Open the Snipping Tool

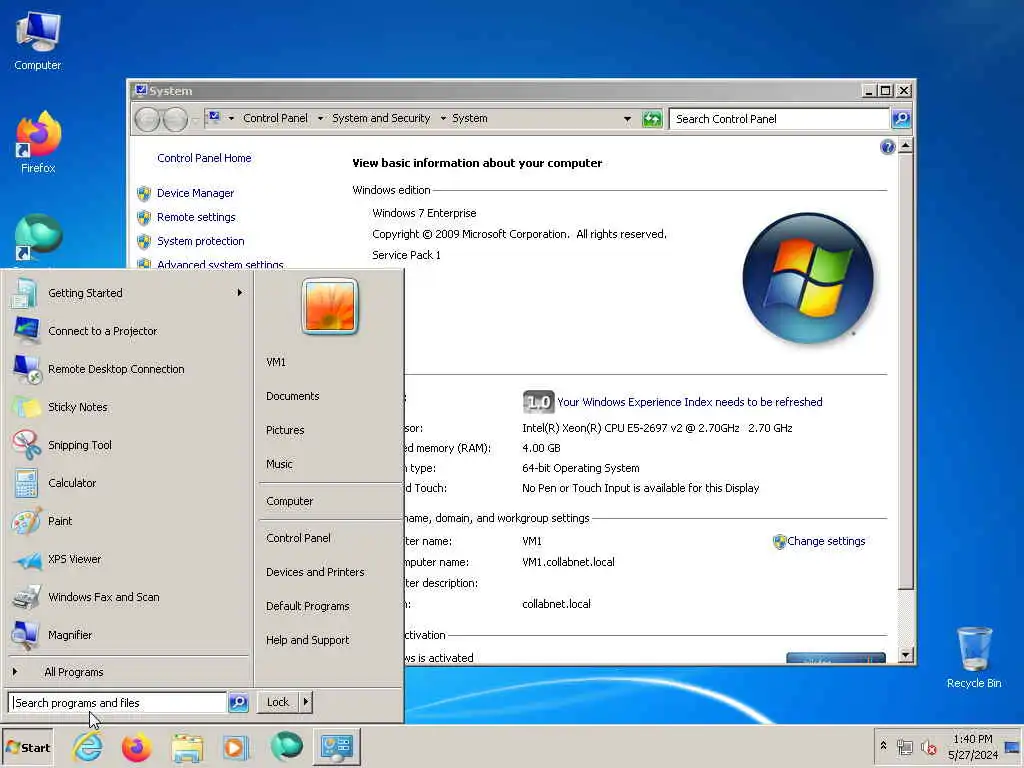[129, 445]
